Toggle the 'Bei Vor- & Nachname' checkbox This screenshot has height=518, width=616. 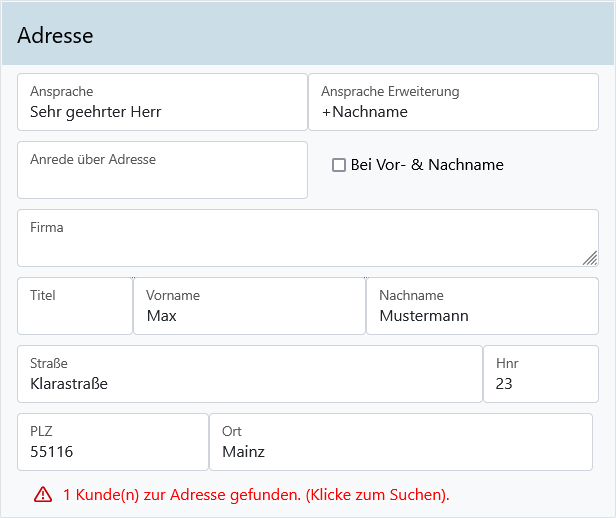[339, 165]
